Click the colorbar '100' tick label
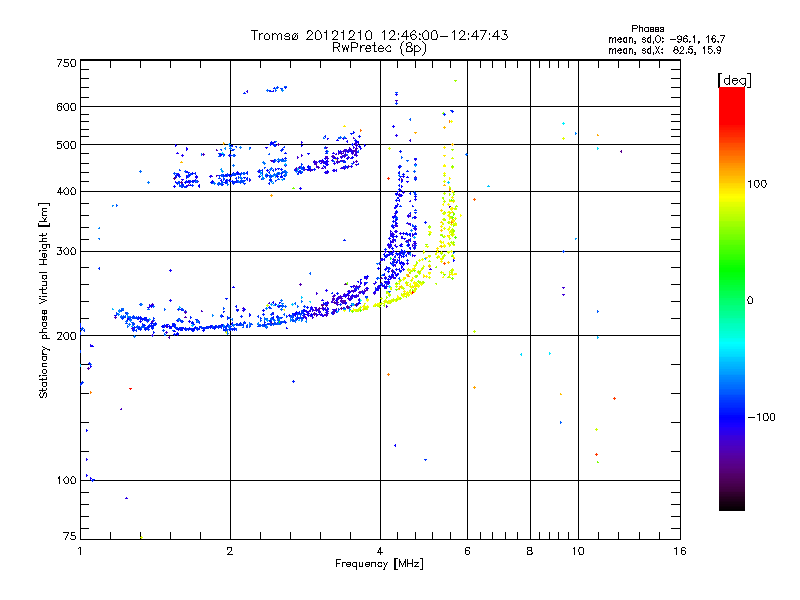This screenshot has width=800, height=600. click(x=757, y=184)
